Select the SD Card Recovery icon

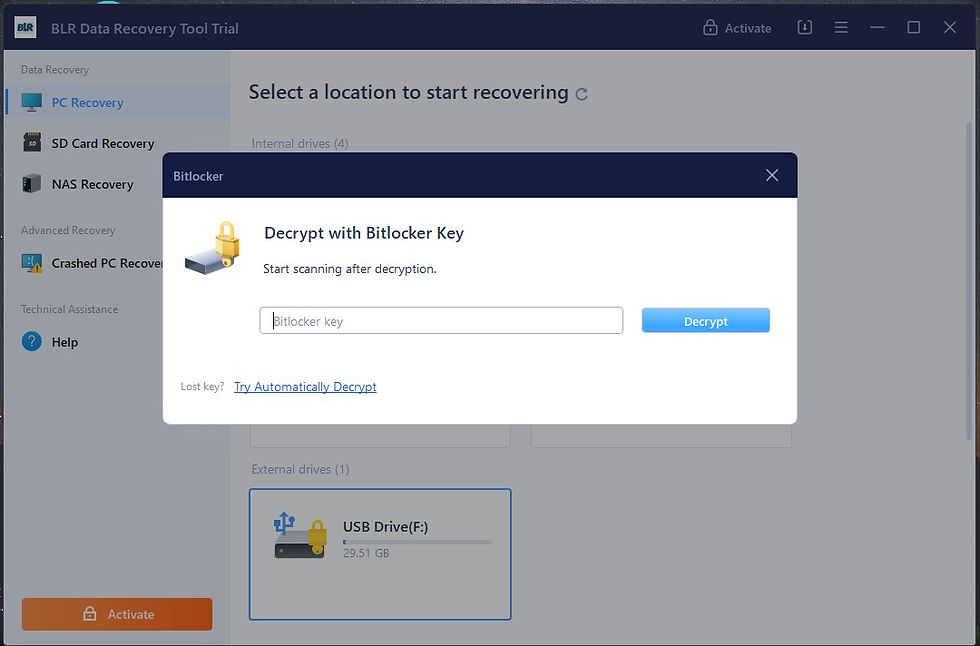pos(32,142)
